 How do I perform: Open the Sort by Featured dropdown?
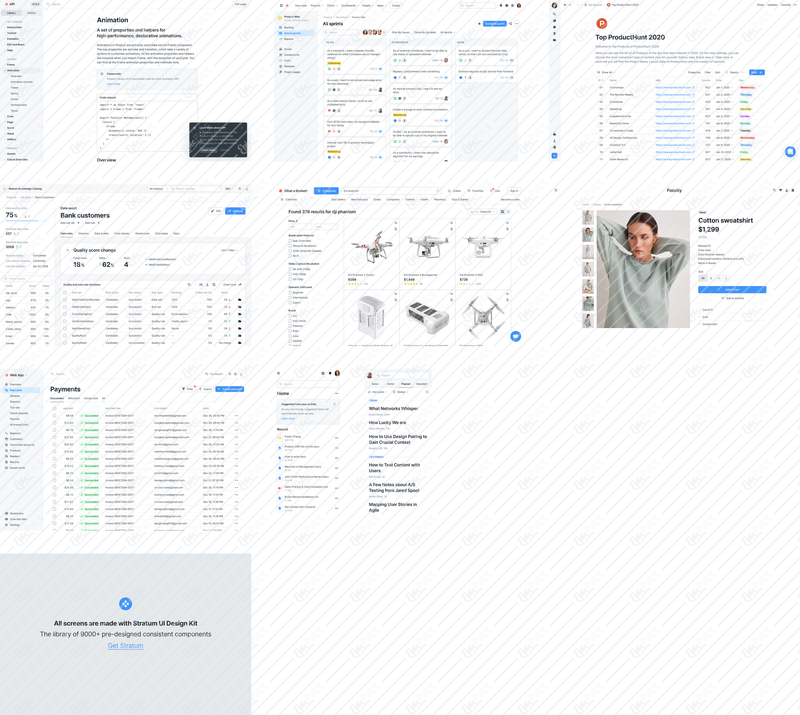coord(482,212)
